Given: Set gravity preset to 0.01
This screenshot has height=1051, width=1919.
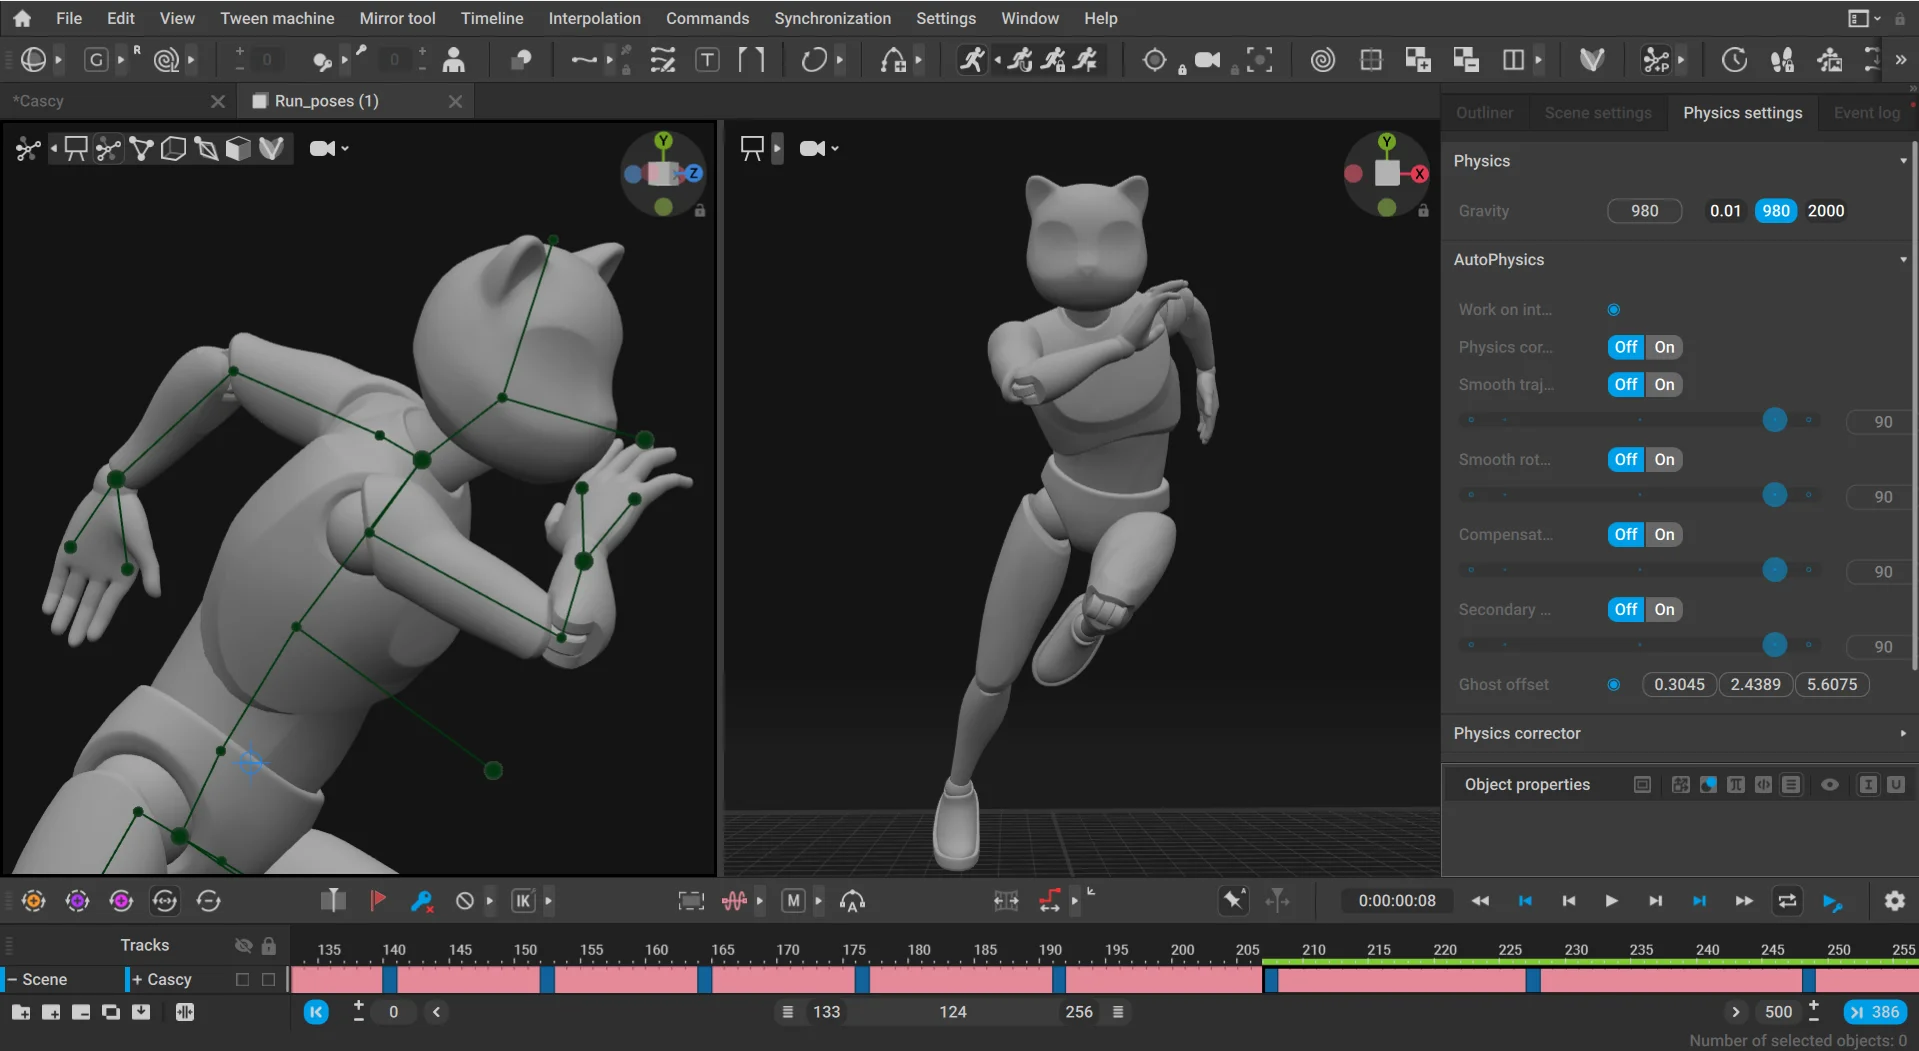Looking at the screenshot, I should (1724, 211).
